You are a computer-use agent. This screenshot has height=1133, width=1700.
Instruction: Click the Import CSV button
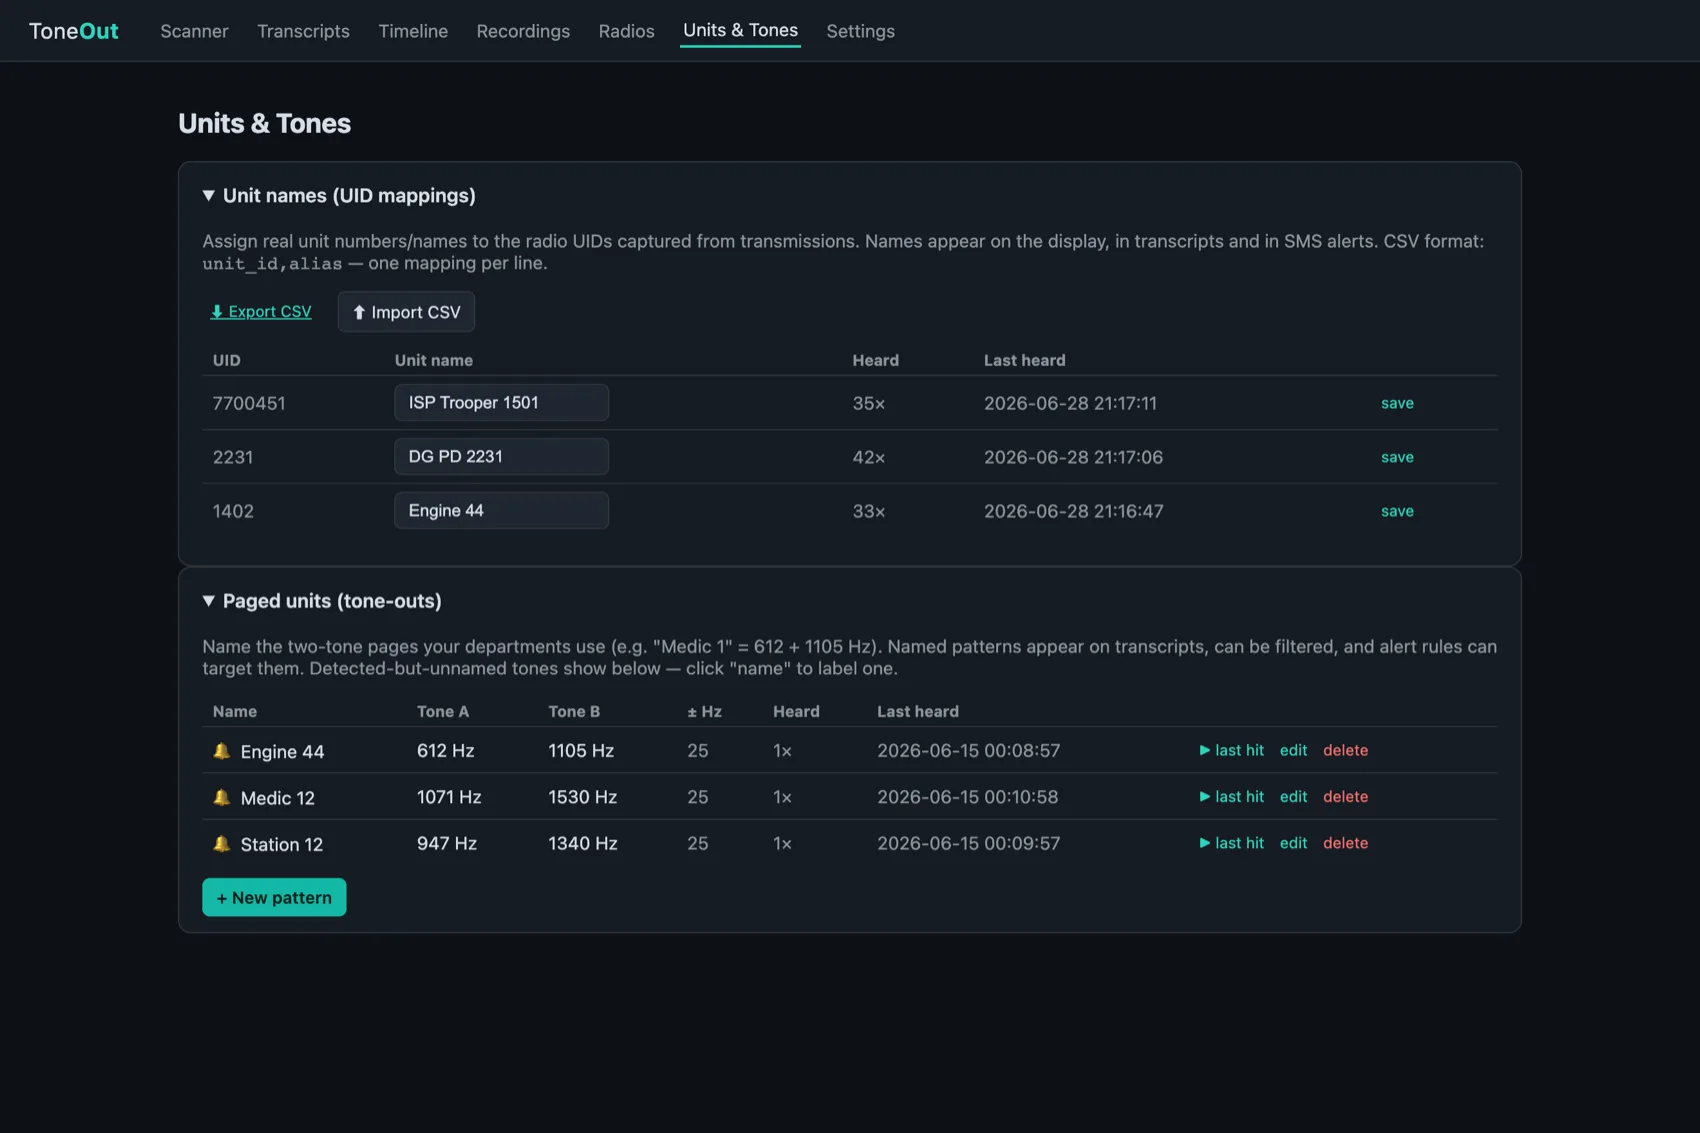pyautogui.click(x=406, y=312)
